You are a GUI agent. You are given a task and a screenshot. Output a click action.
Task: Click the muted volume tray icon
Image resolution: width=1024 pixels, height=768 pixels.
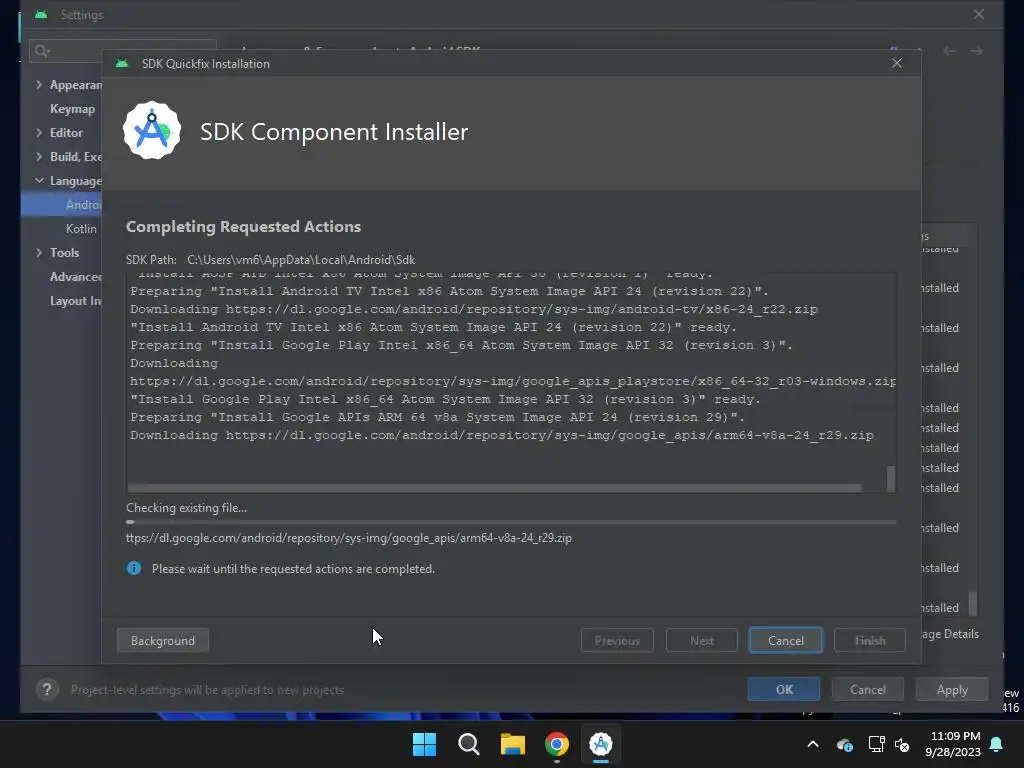point(902,744)
